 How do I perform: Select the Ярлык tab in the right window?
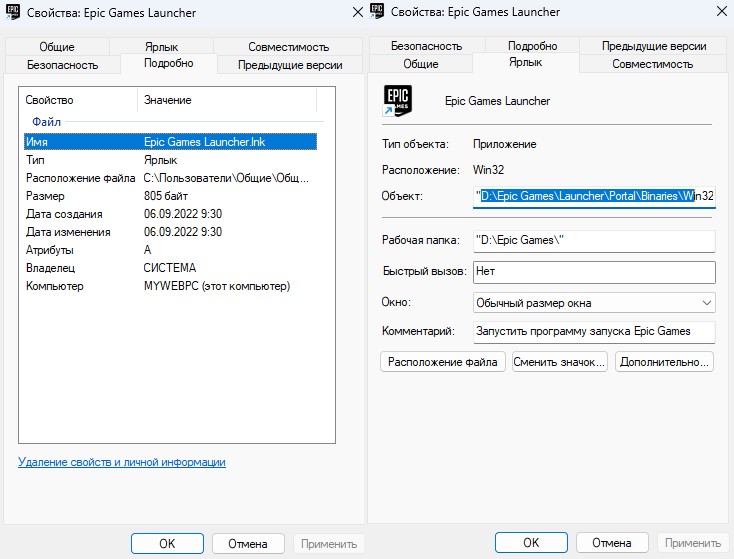[x=525, y=62]
